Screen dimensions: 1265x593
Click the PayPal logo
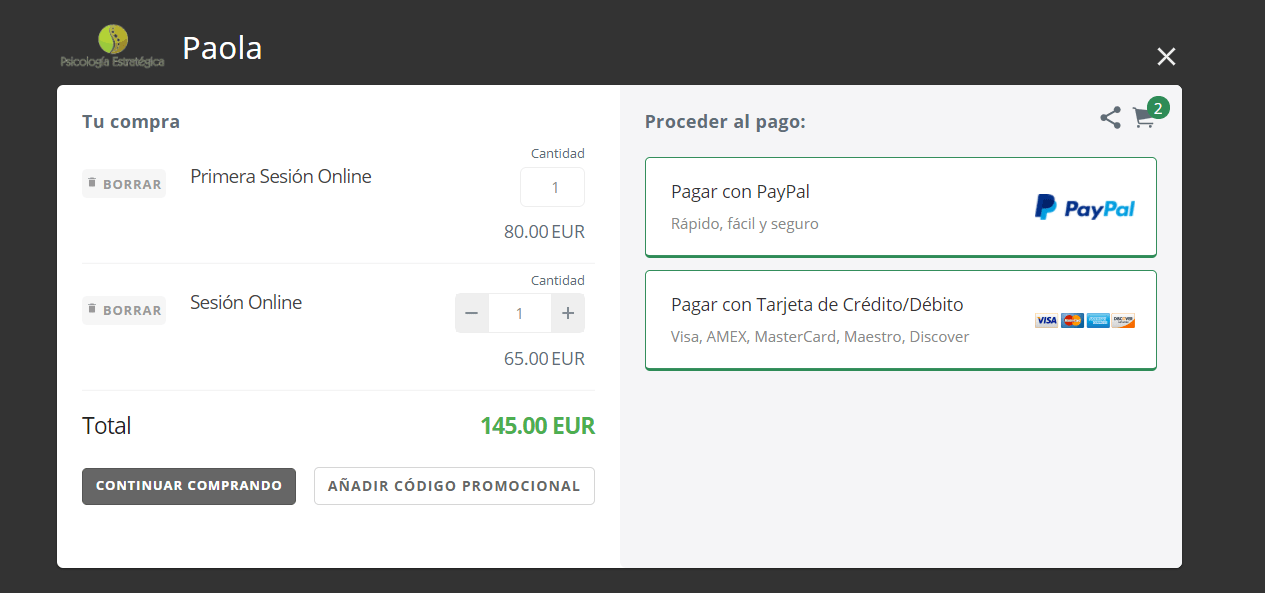[x=1085, y=208]
